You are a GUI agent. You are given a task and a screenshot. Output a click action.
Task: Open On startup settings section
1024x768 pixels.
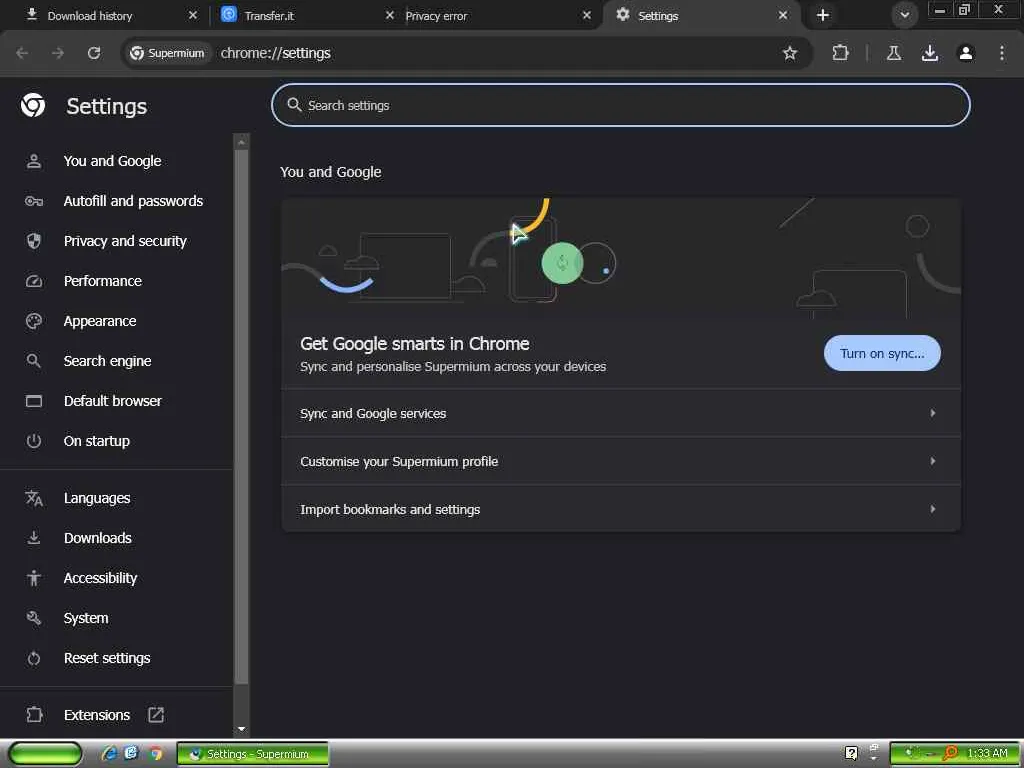click(x=97, y=441)
